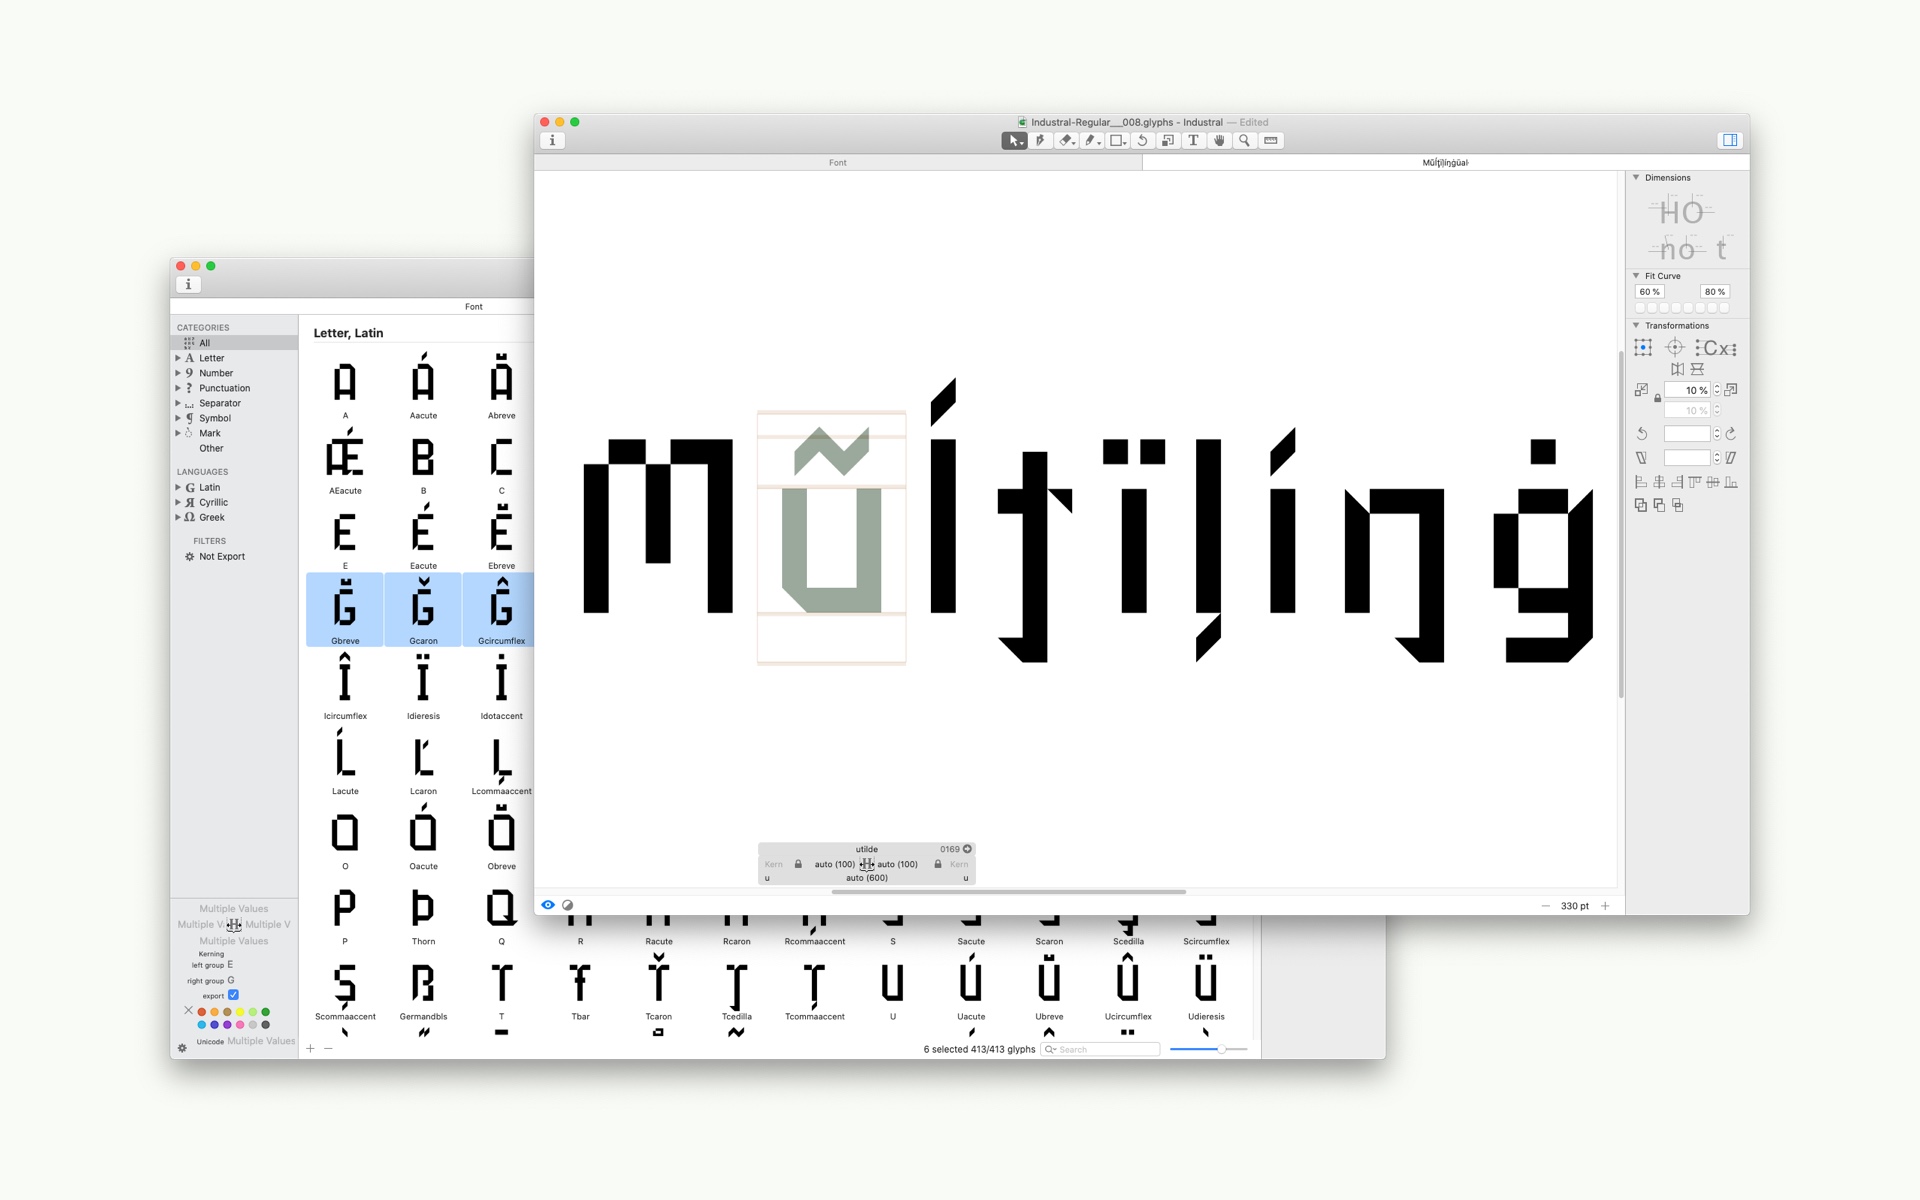Remove glyph with minus button in font window
The image size is (1920, 1200).
(328, 1048)
